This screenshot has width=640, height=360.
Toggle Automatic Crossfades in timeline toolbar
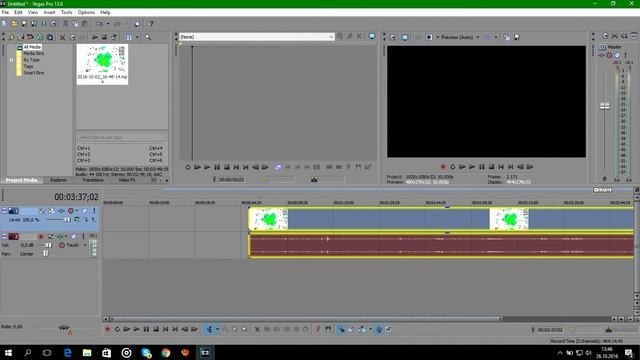coord(351,329)
